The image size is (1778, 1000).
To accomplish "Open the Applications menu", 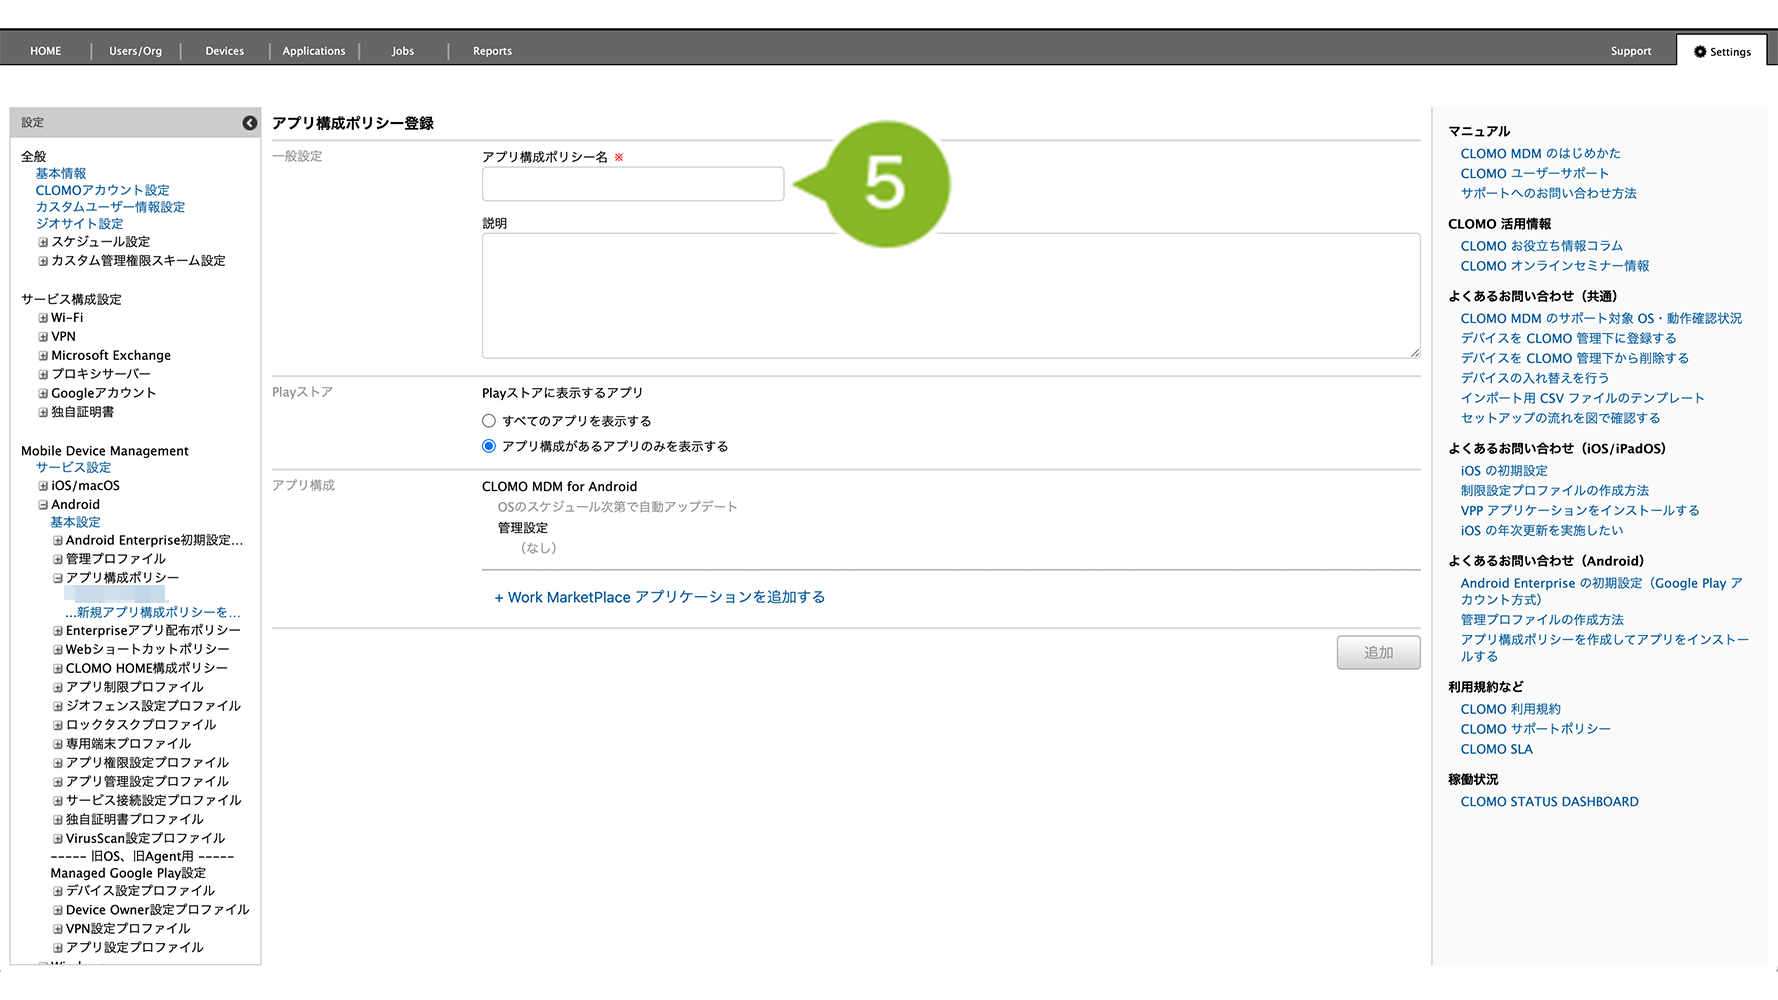I will click(x=314, y=51).
